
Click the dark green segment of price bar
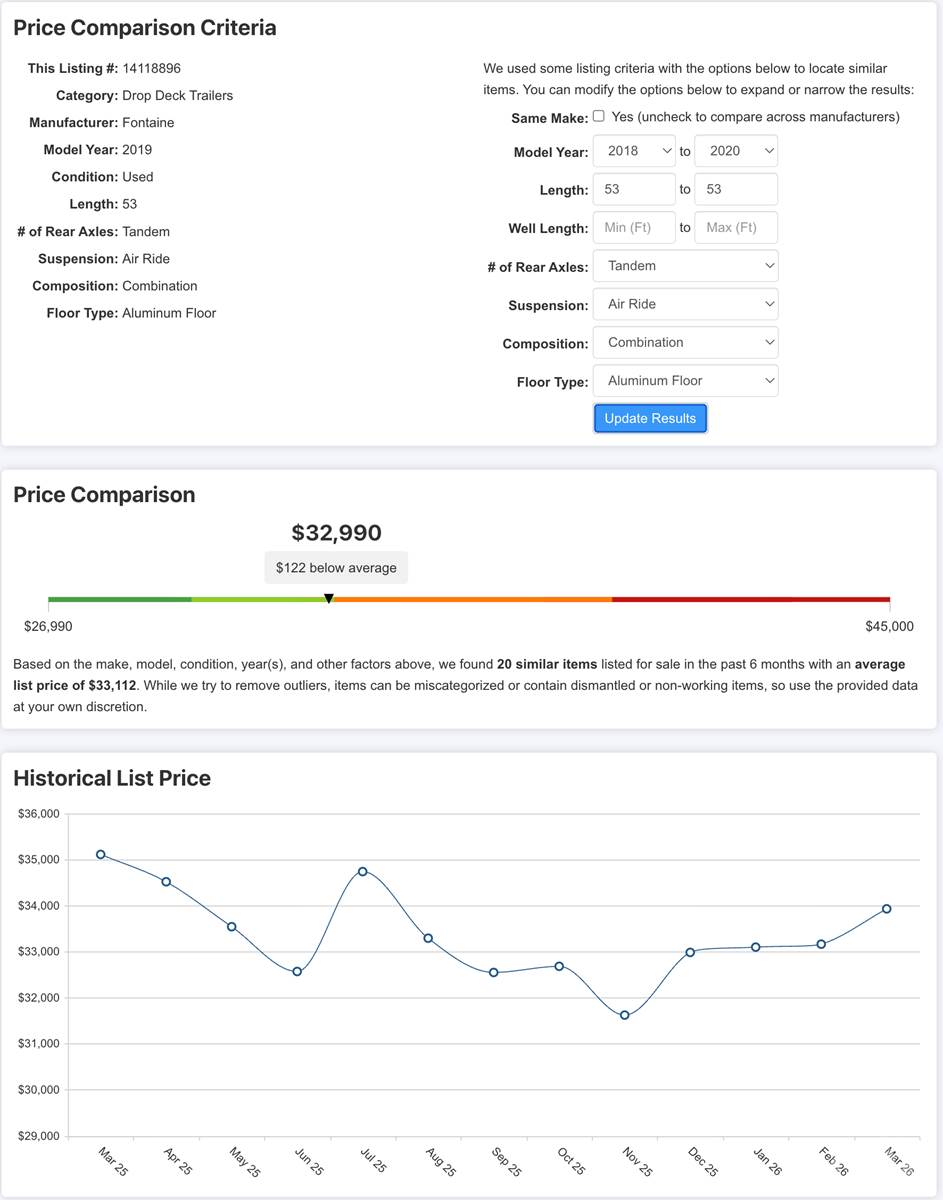click(x=120, y=600)
